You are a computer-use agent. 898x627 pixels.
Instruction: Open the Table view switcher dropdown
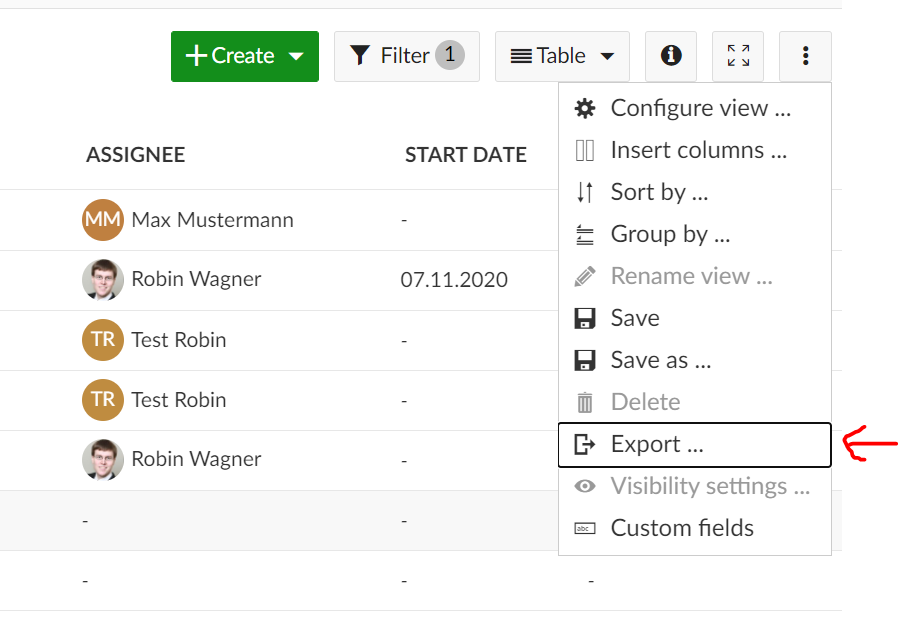coord(563,56)
